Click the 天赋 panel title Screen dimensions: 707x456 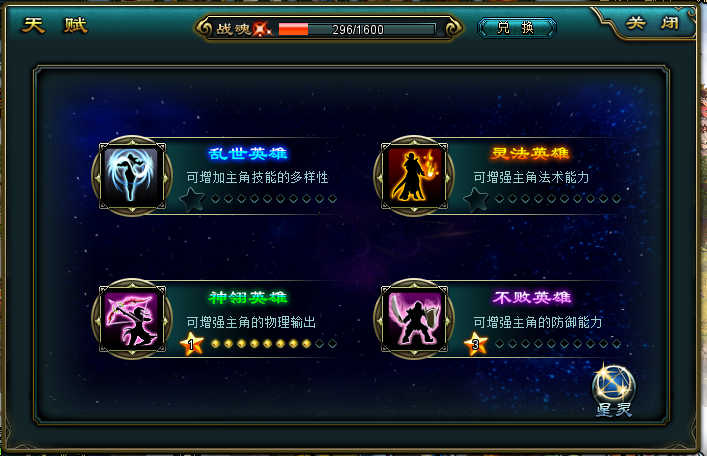tap(55, 25)
